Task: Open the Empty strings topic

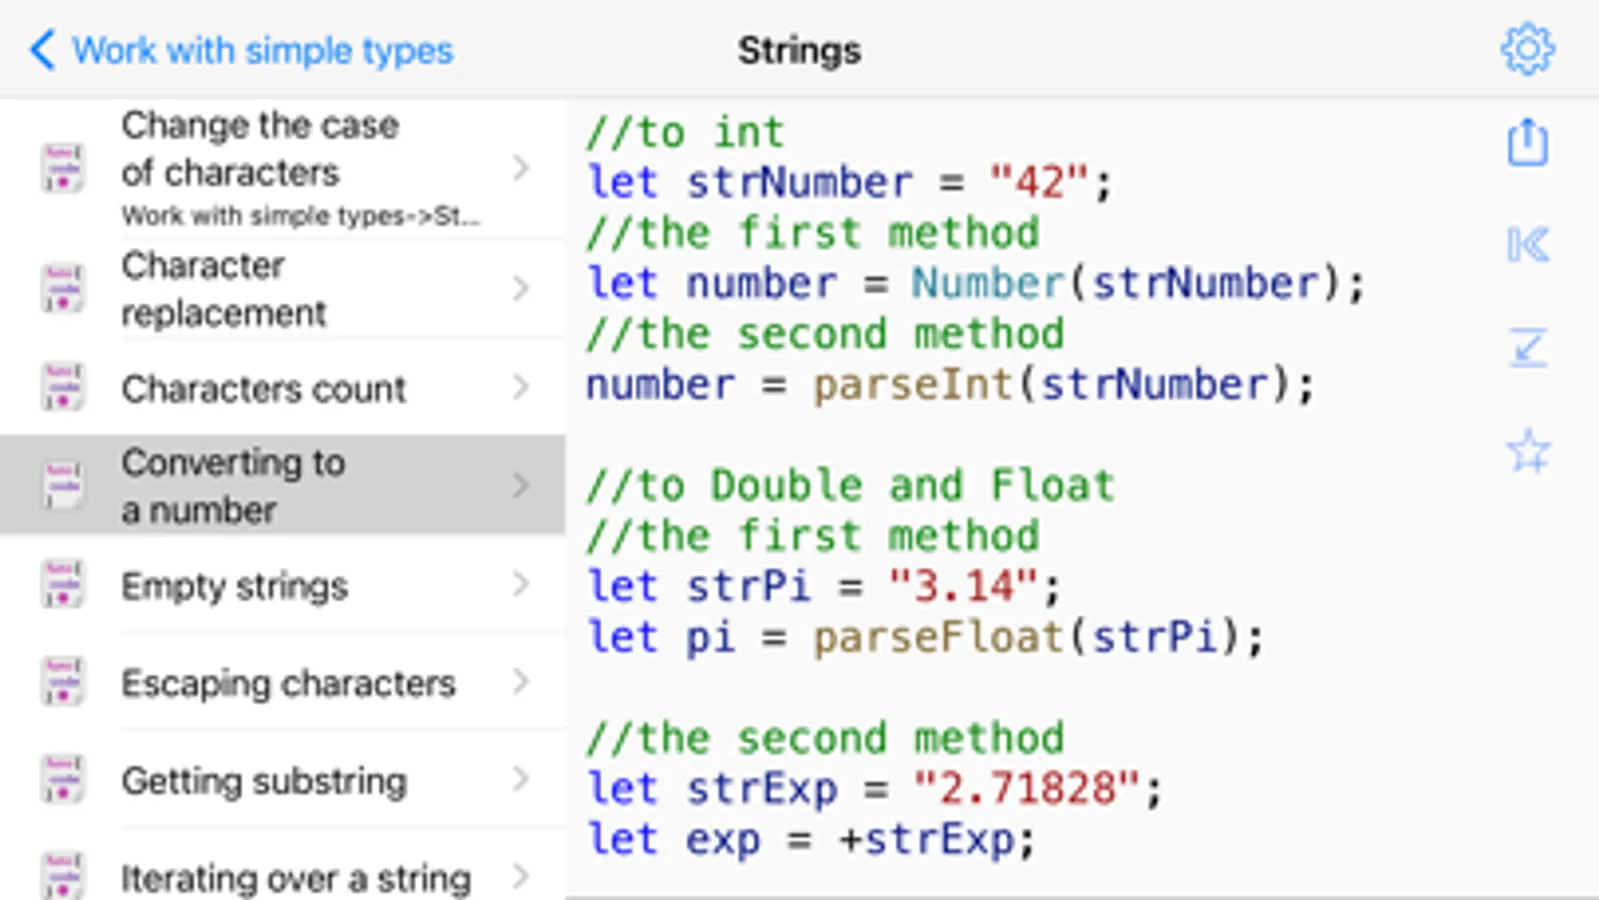Action: click(234, 586)
